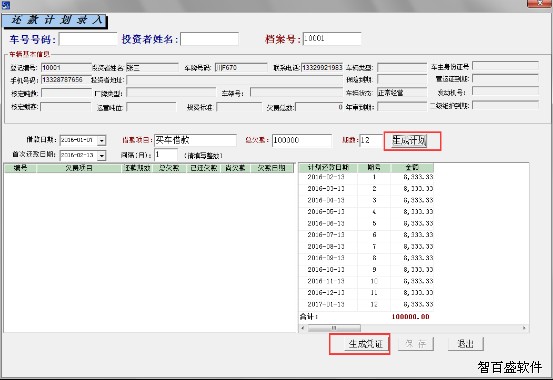Click the 编号 column header in left table
Viewport: 553px width, 380px height.
[20, 168]
